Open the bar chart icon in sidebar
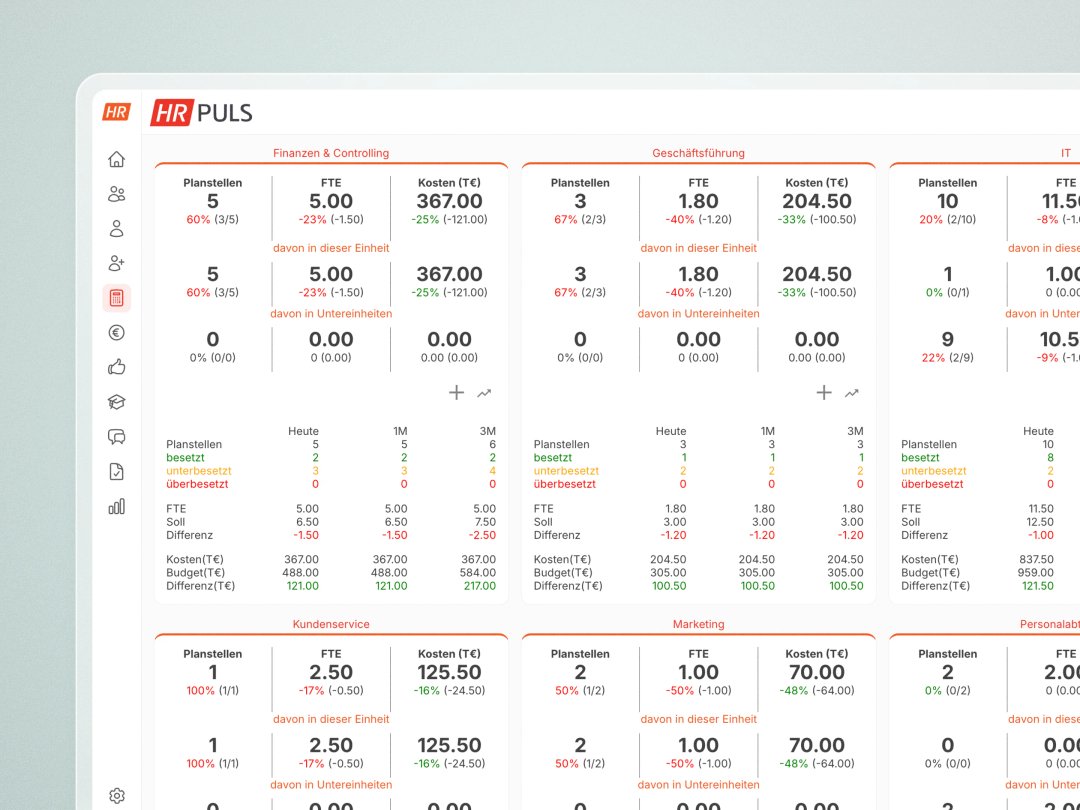The width and height of the screenshot is (1080, 810). pyautogui.click(x=116, y=507)
